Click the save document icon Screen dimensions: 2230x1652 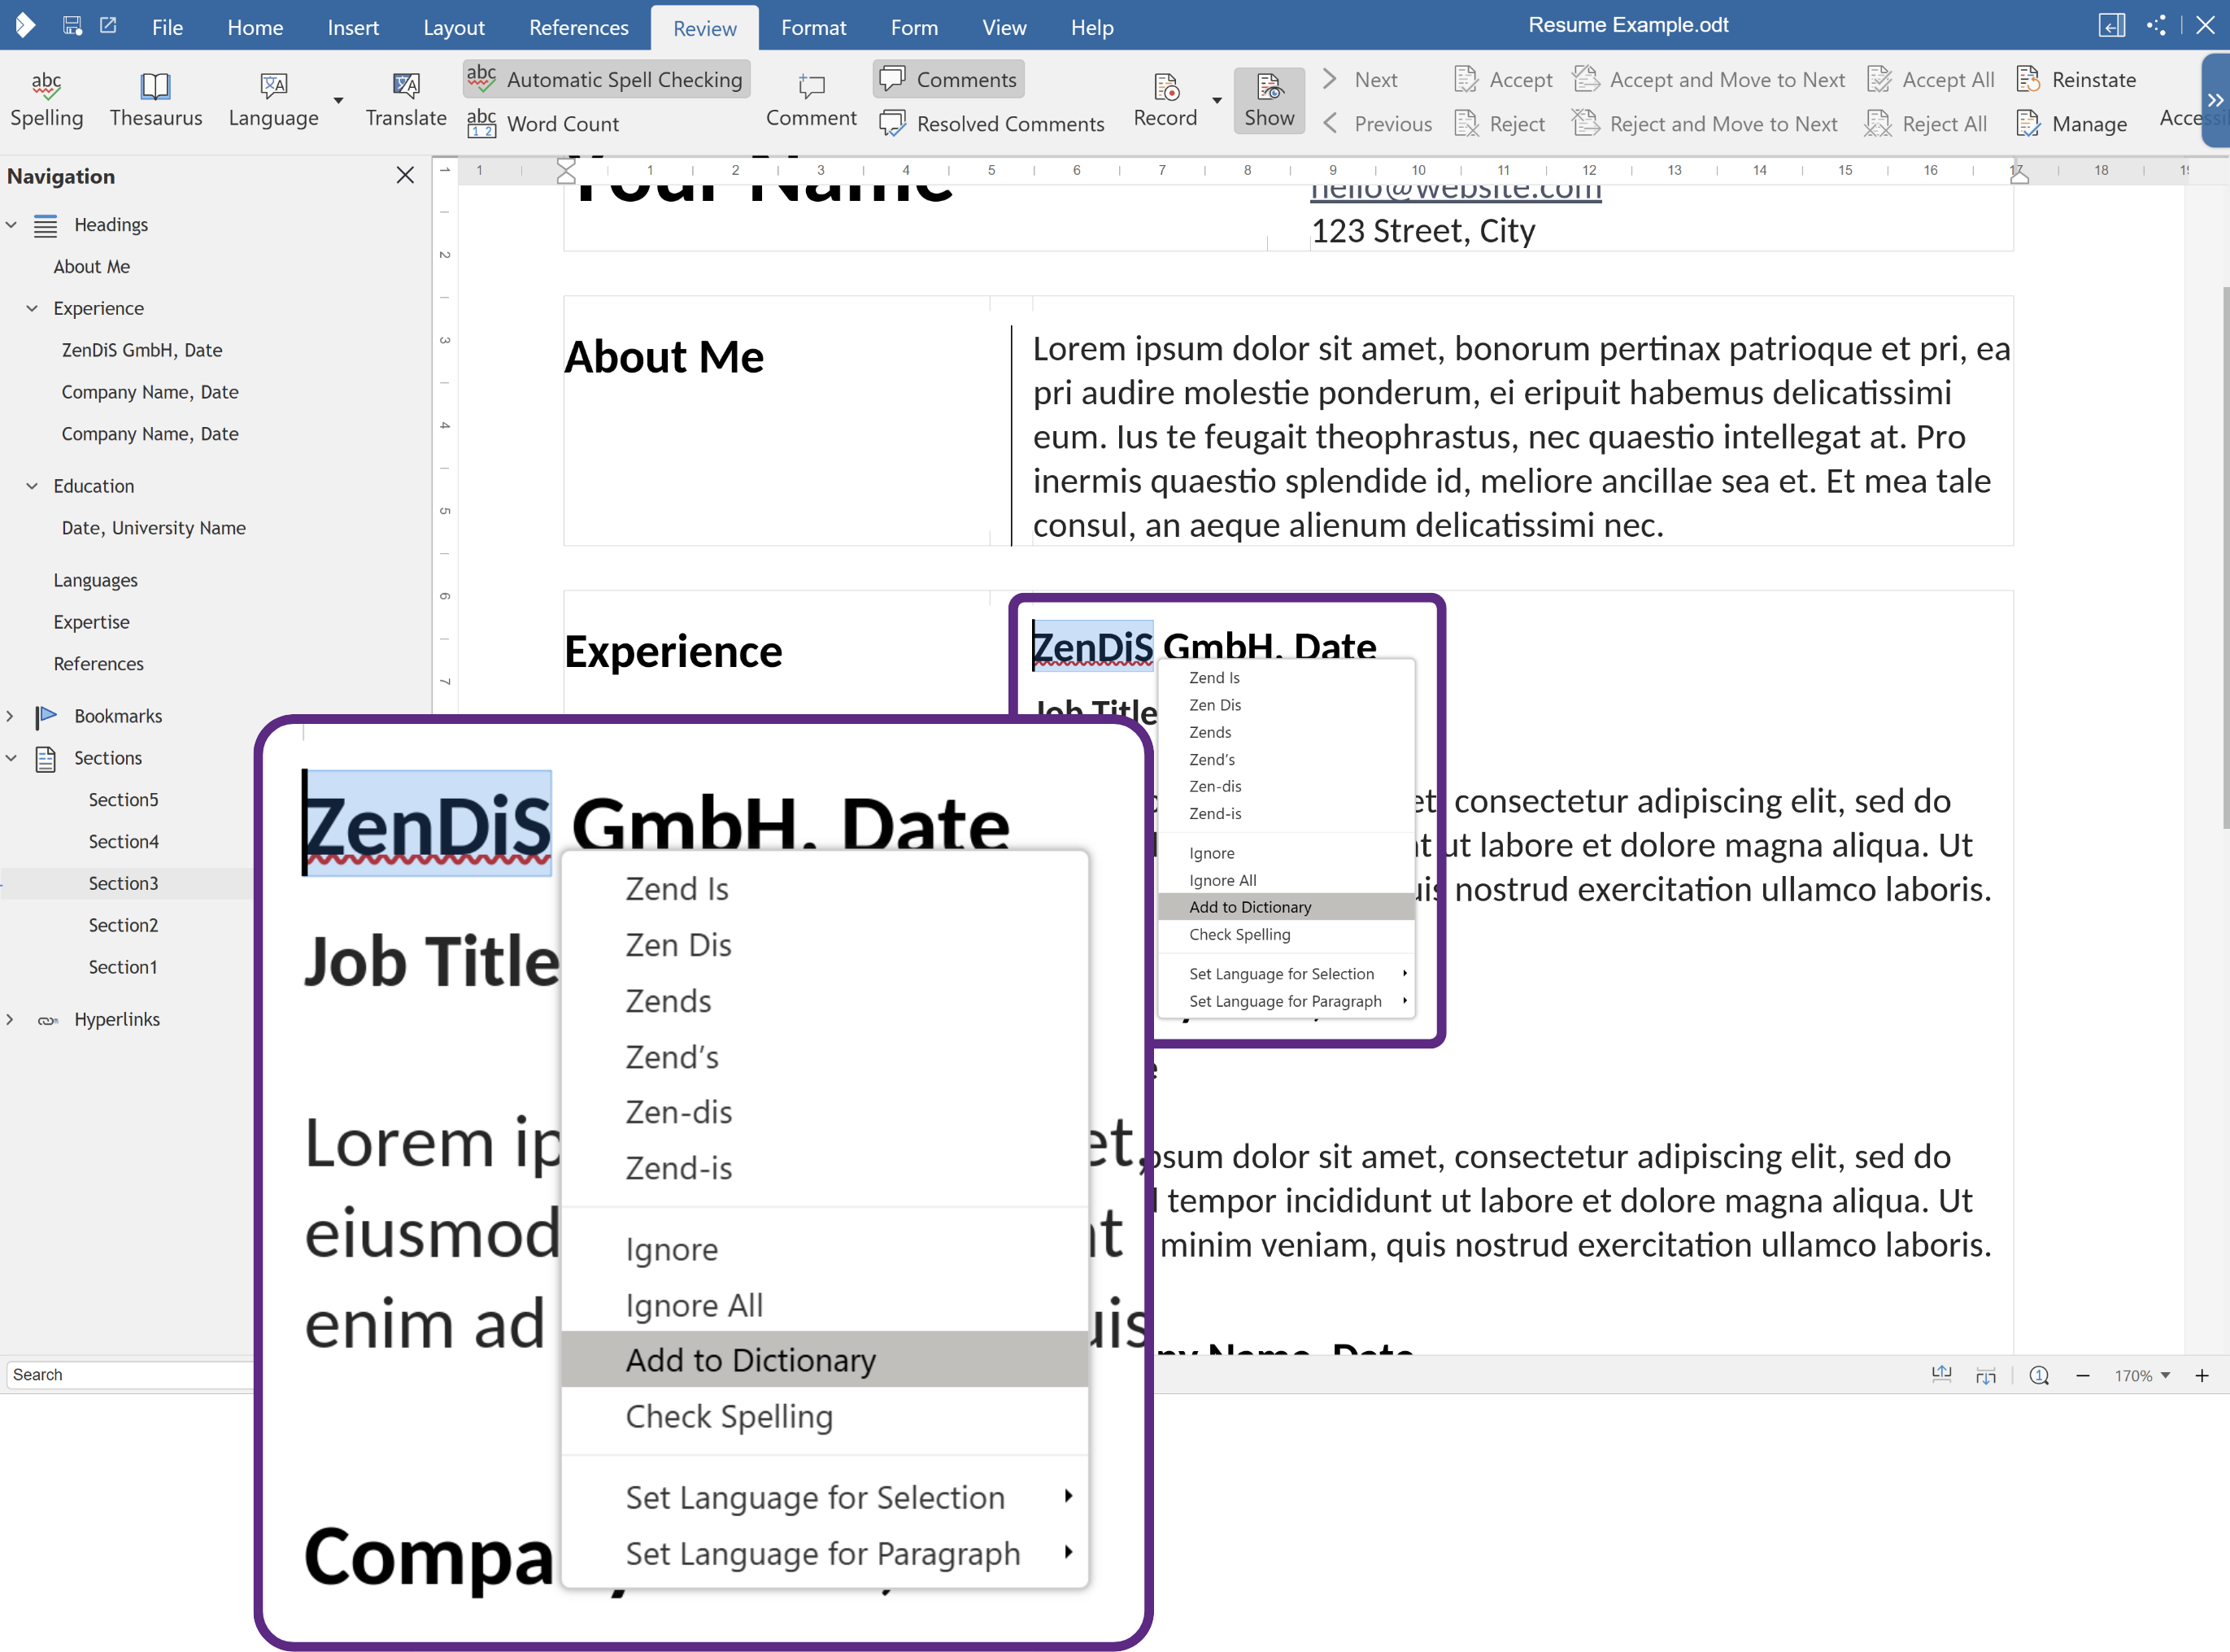tap(72, 26)
